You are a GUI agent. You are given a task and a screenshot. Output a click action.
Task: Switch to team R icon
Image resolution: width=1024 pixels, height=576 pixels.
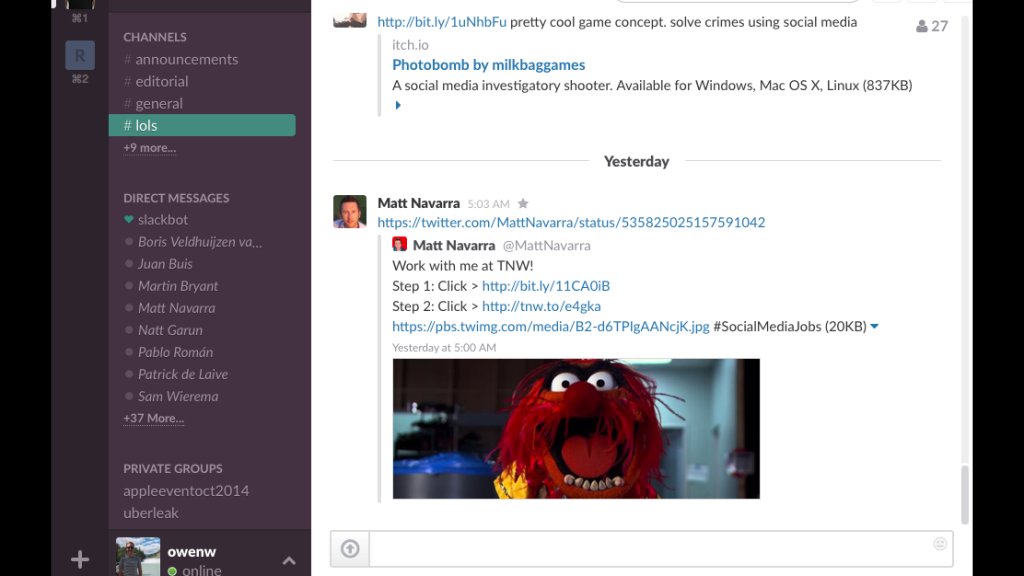pyautogui.click(x=80, y=56)
